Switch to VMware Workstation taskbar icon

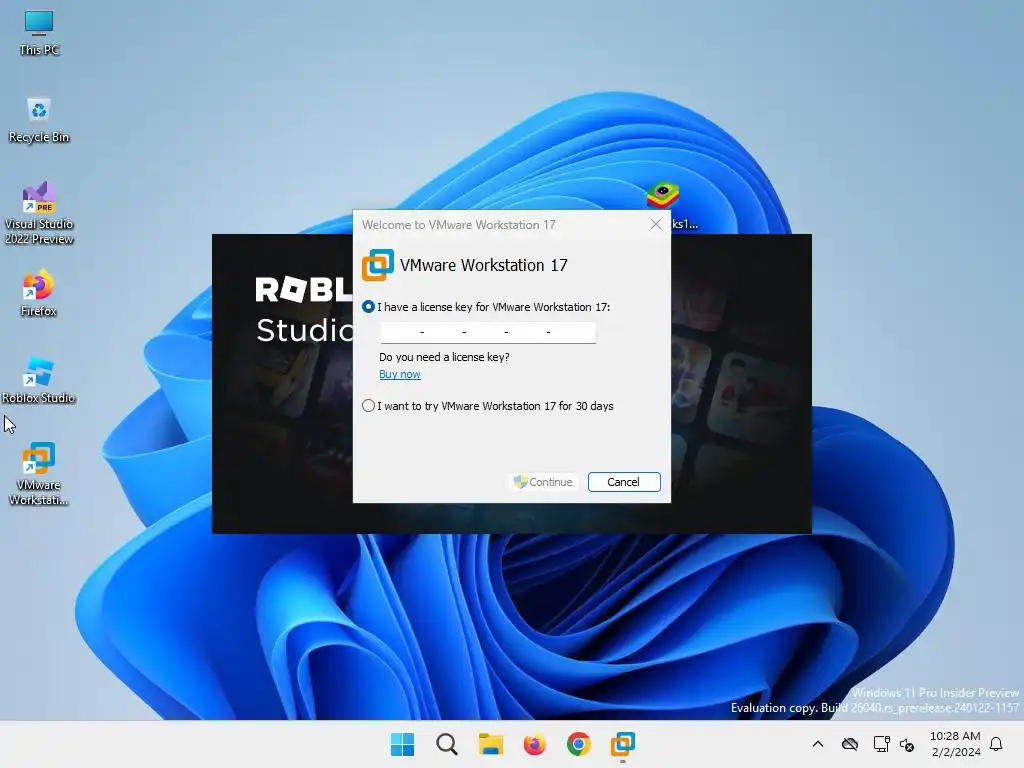(x=622, y=744)
